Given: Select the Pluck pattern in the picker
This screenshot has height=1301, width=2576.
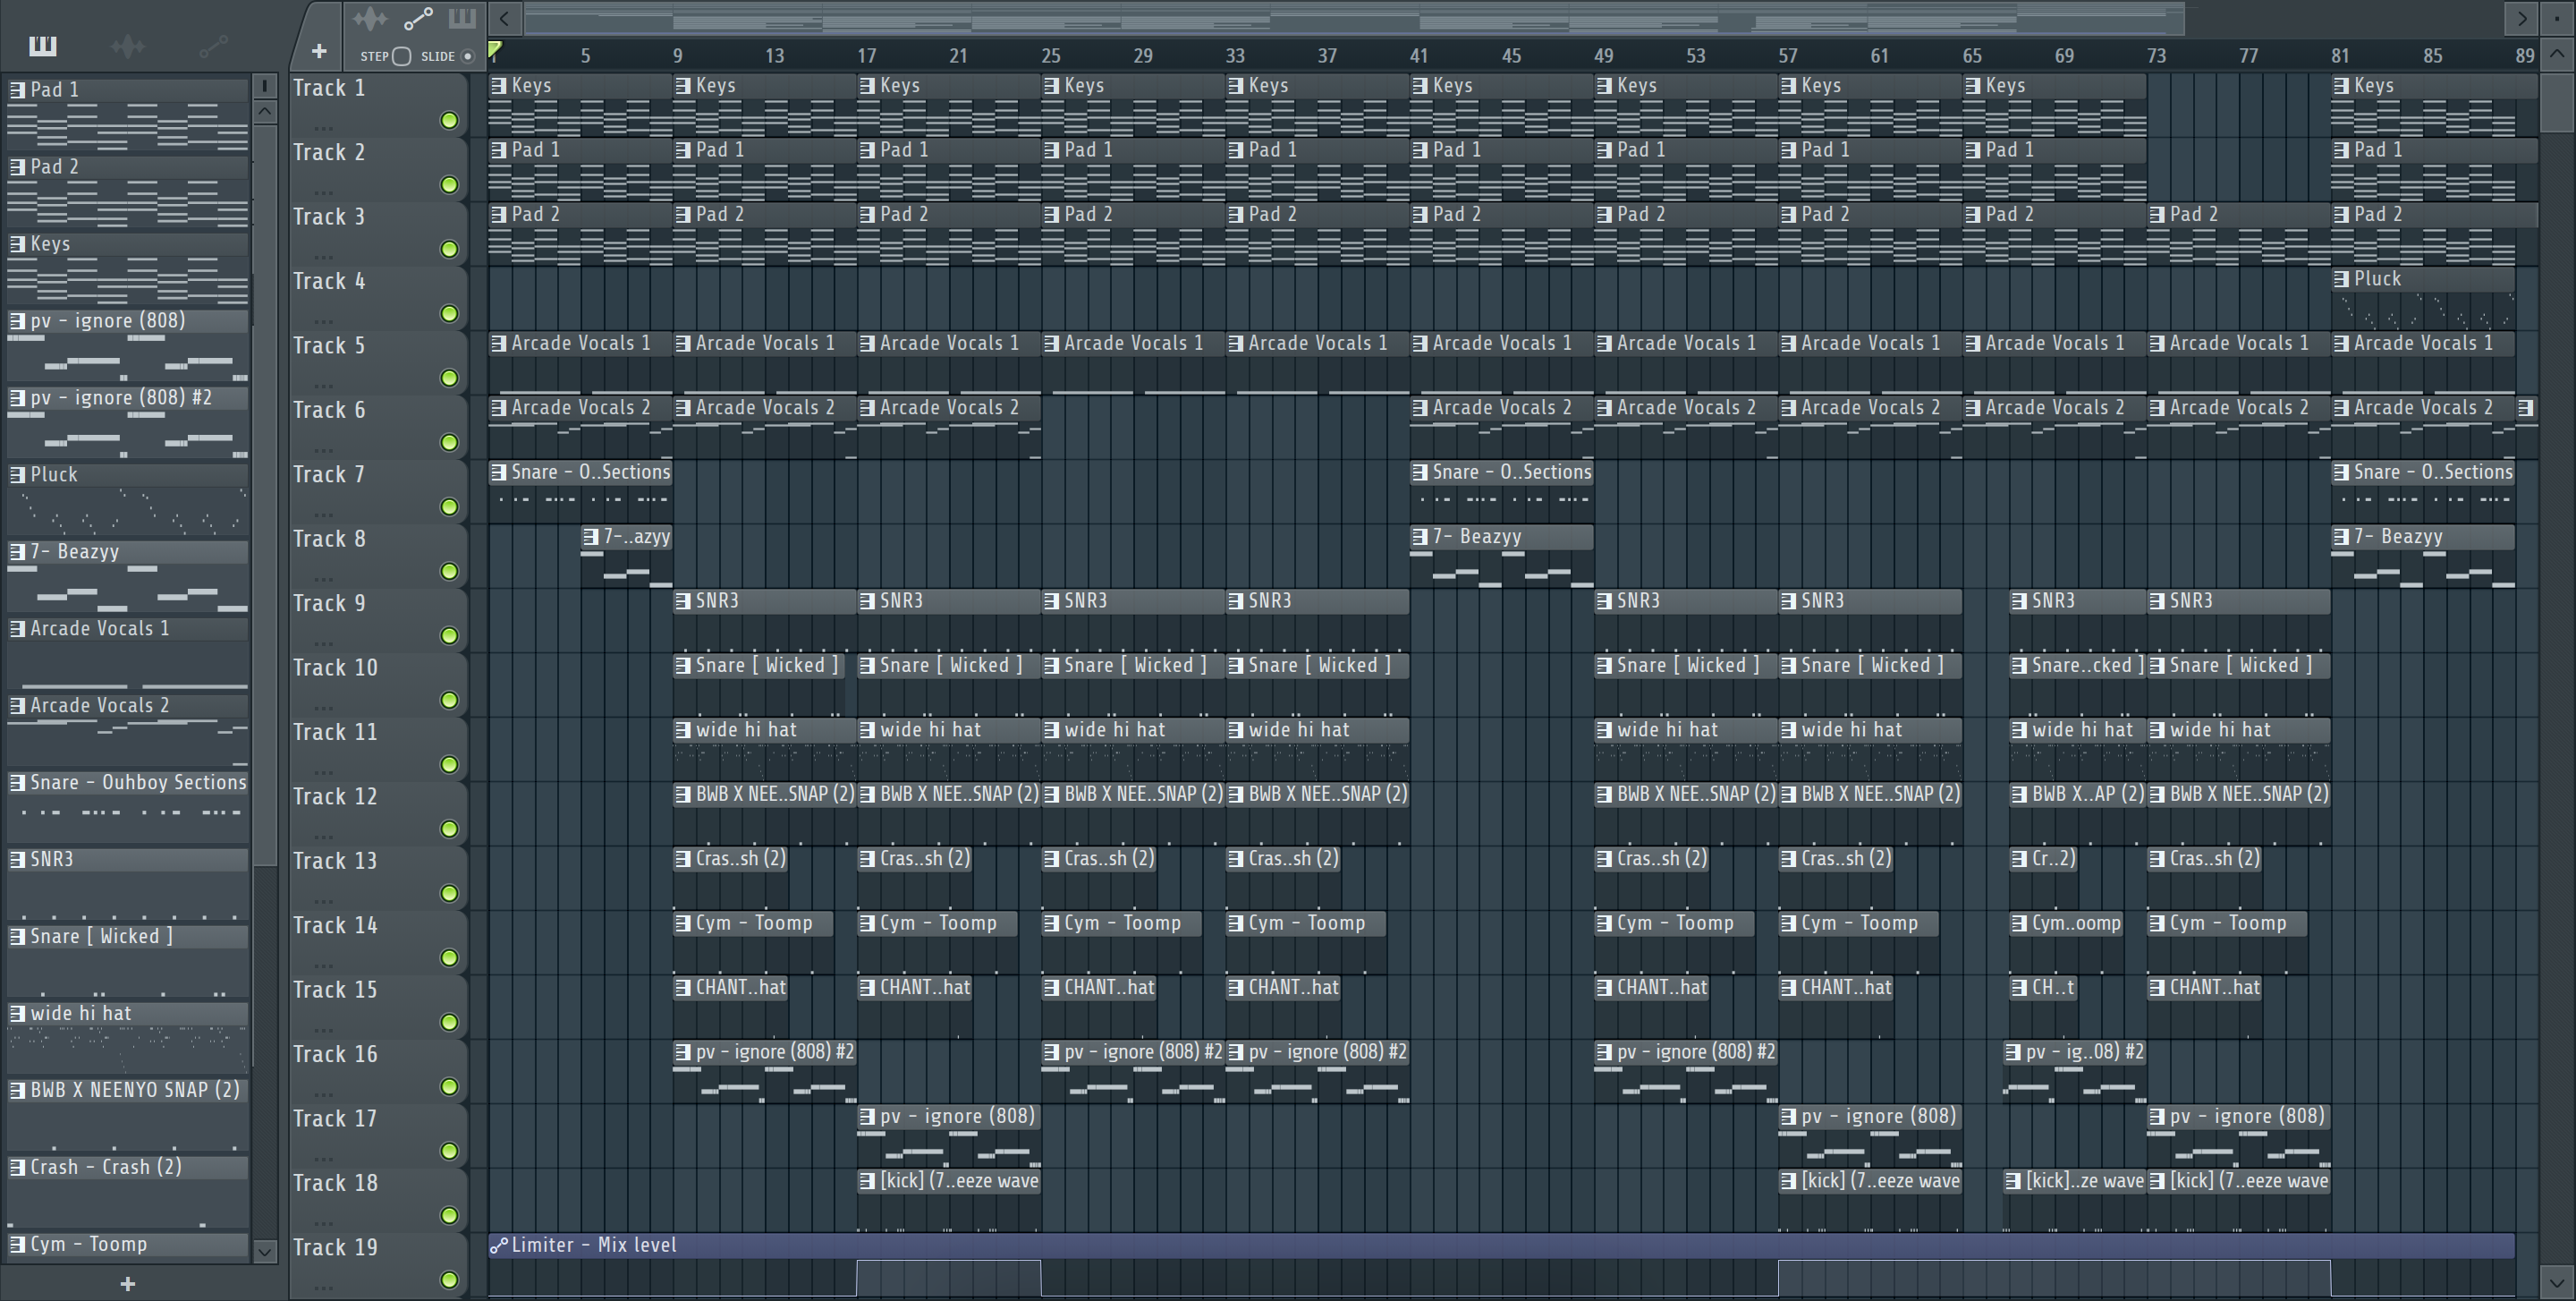Looking at the screenshot, I should [54, 475].
